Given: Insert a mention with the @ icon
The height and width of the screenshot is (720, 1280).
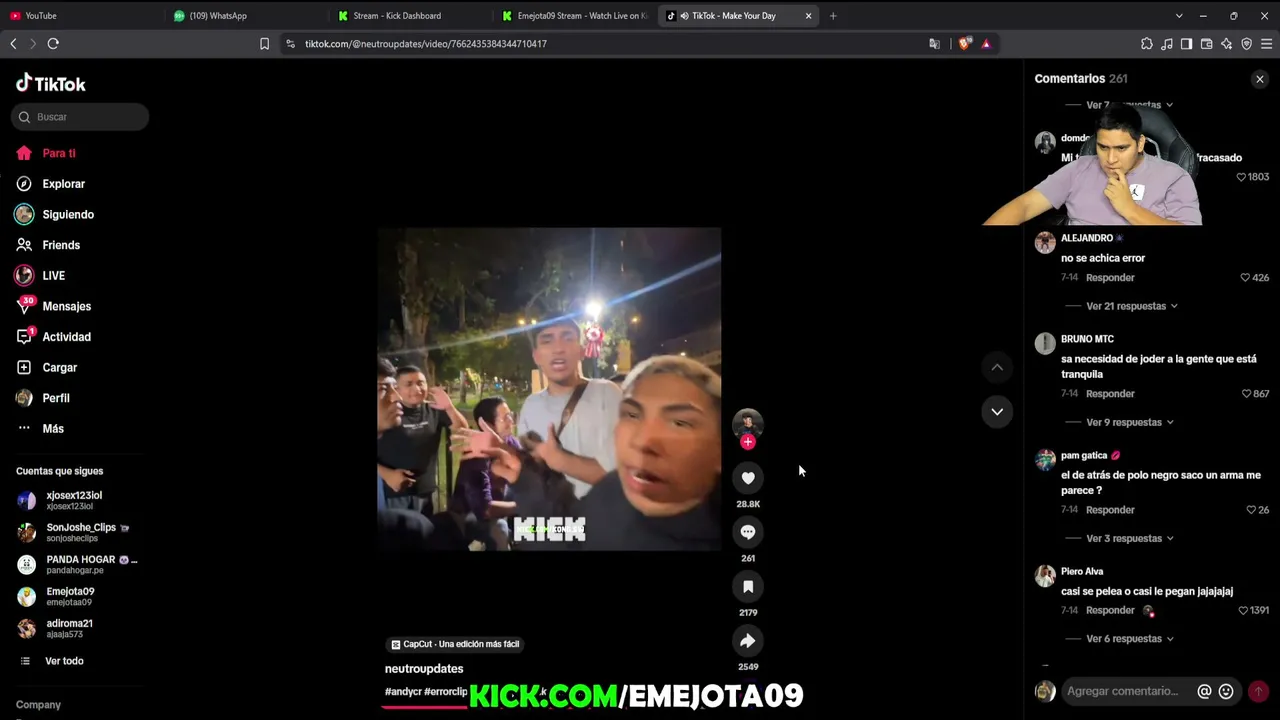Looking at the screenshot, I should [1204, 691].
